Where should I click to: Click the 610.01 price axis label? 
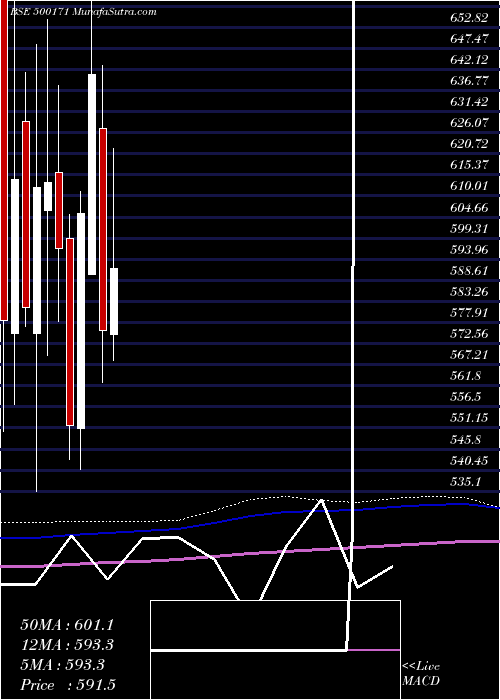coord(469,186)
